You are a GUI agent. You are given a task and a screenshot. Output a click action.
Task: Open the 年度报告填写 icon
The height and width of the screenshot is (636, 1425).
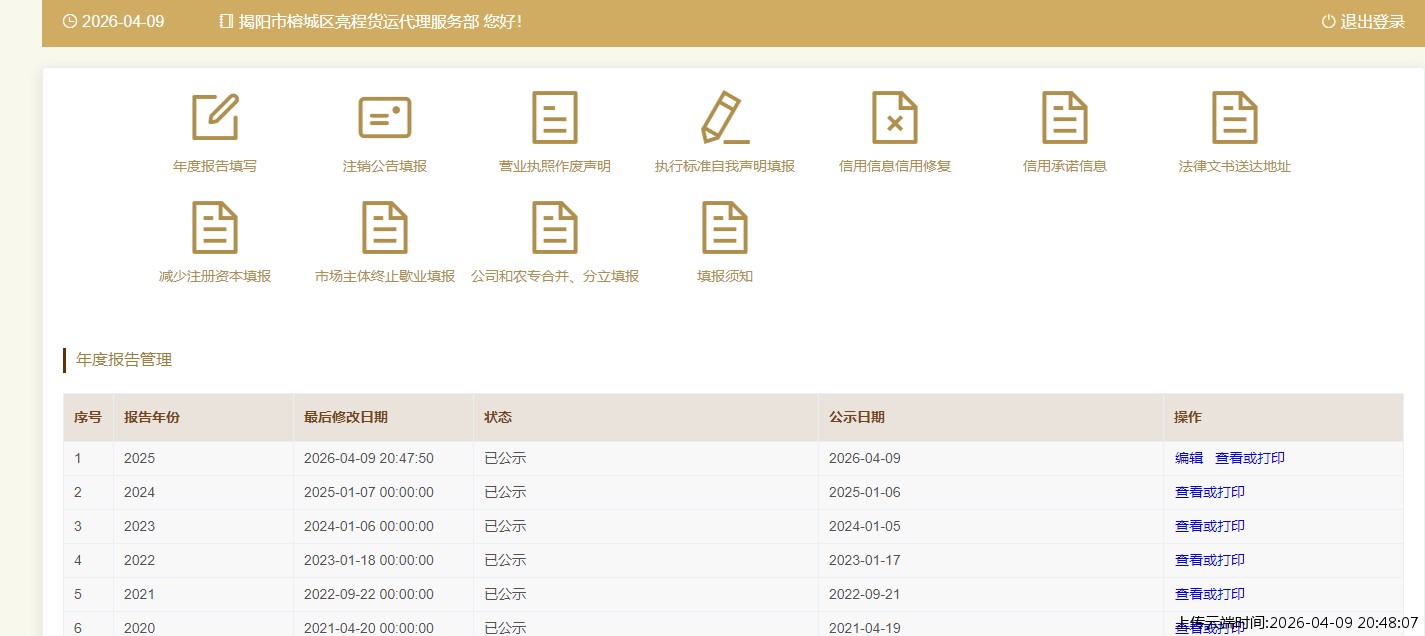pyautogui.click(x=215, y=118)
